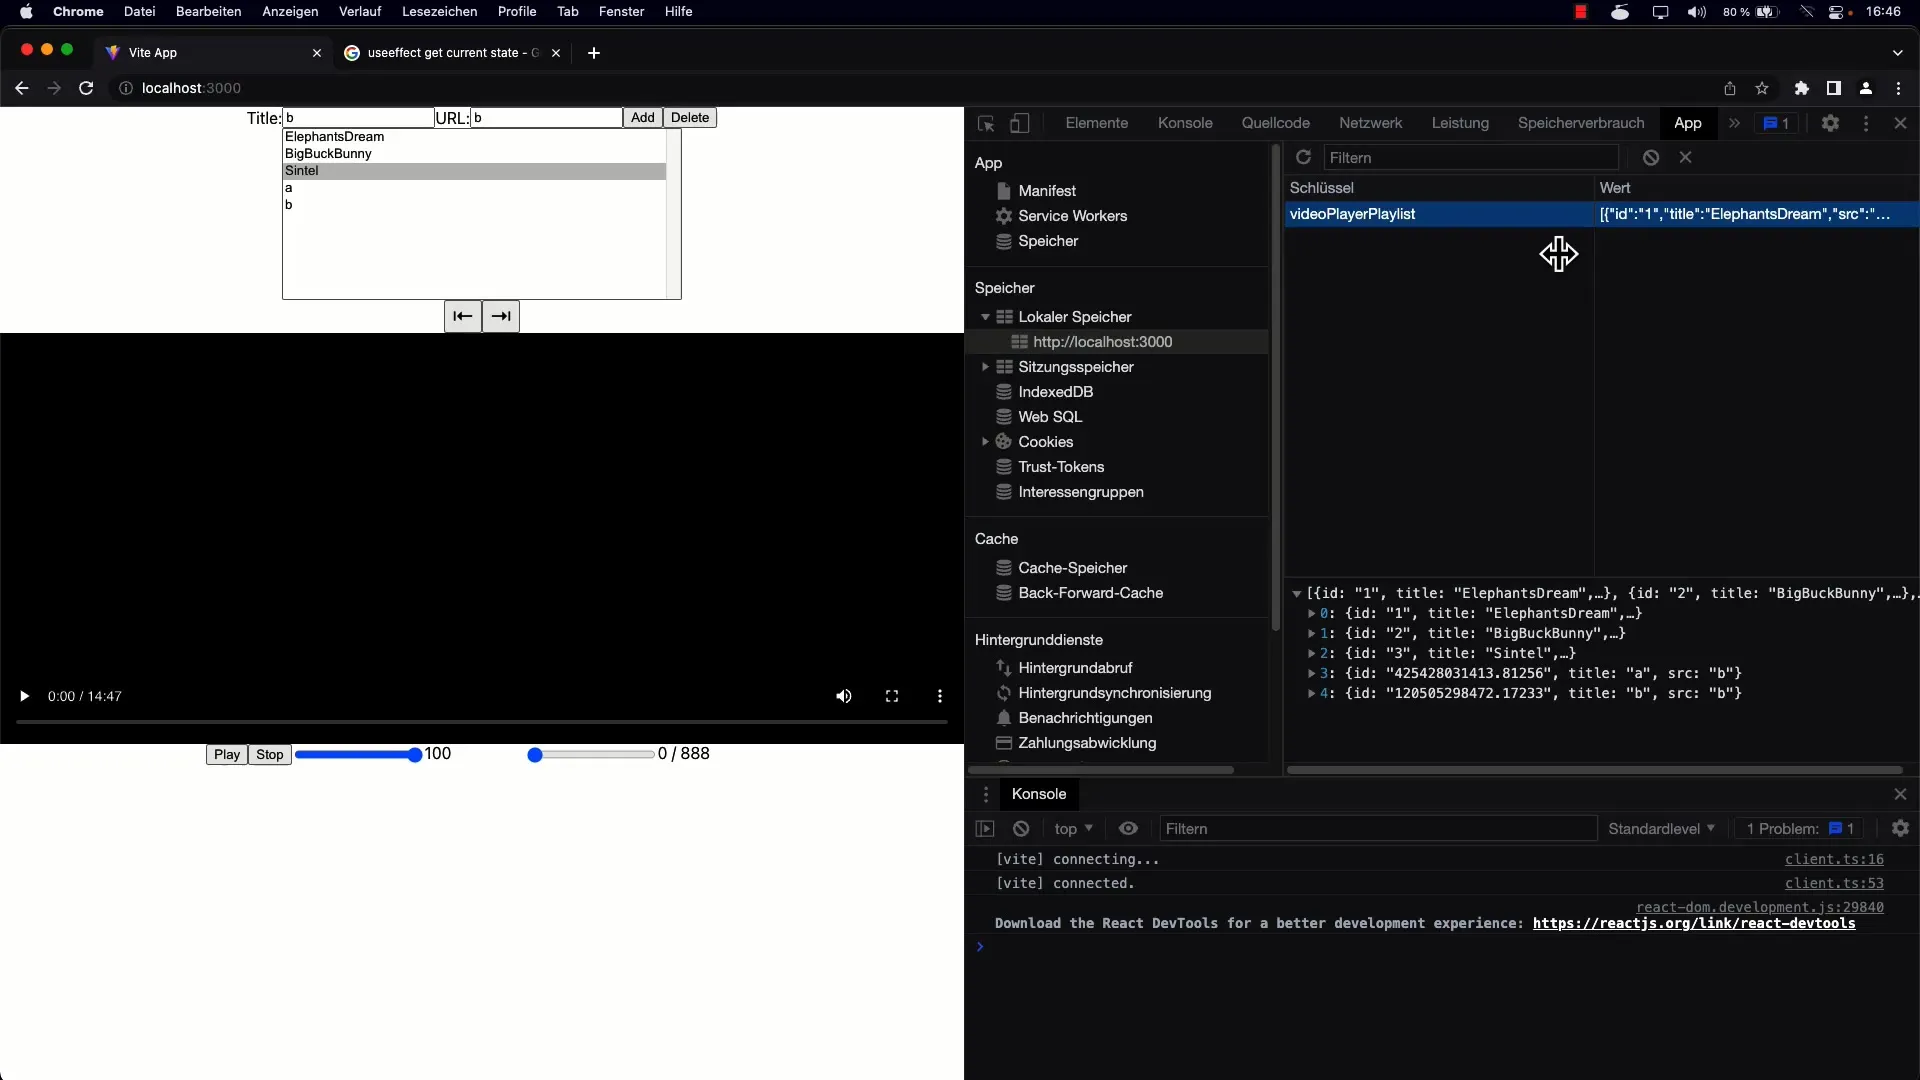1920x1080 pixels.
Task: Bookmark this page star icon
Action: click(x=1762, y=88)
